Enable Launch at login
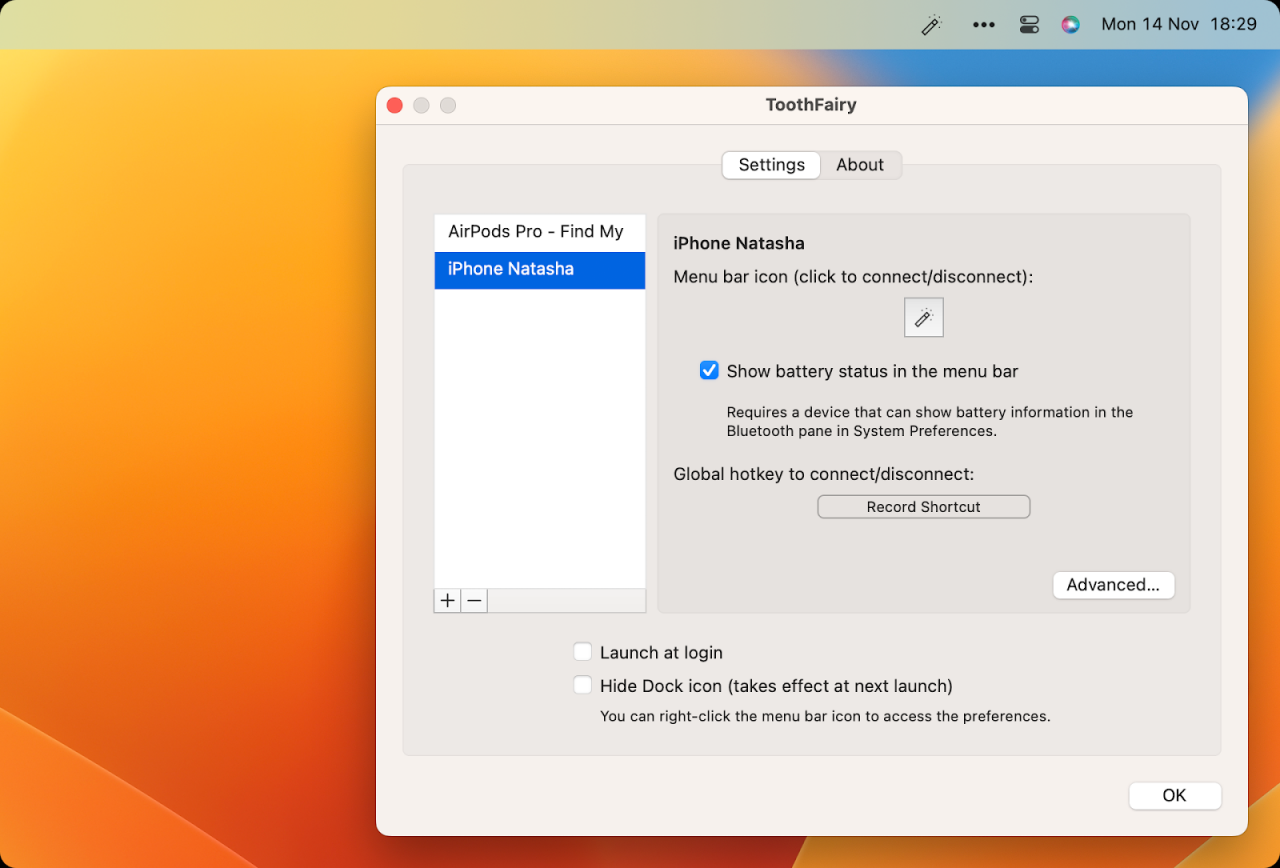Image resolution: width=1280 pixels, height=868 pixels. [x=583, y=653]
